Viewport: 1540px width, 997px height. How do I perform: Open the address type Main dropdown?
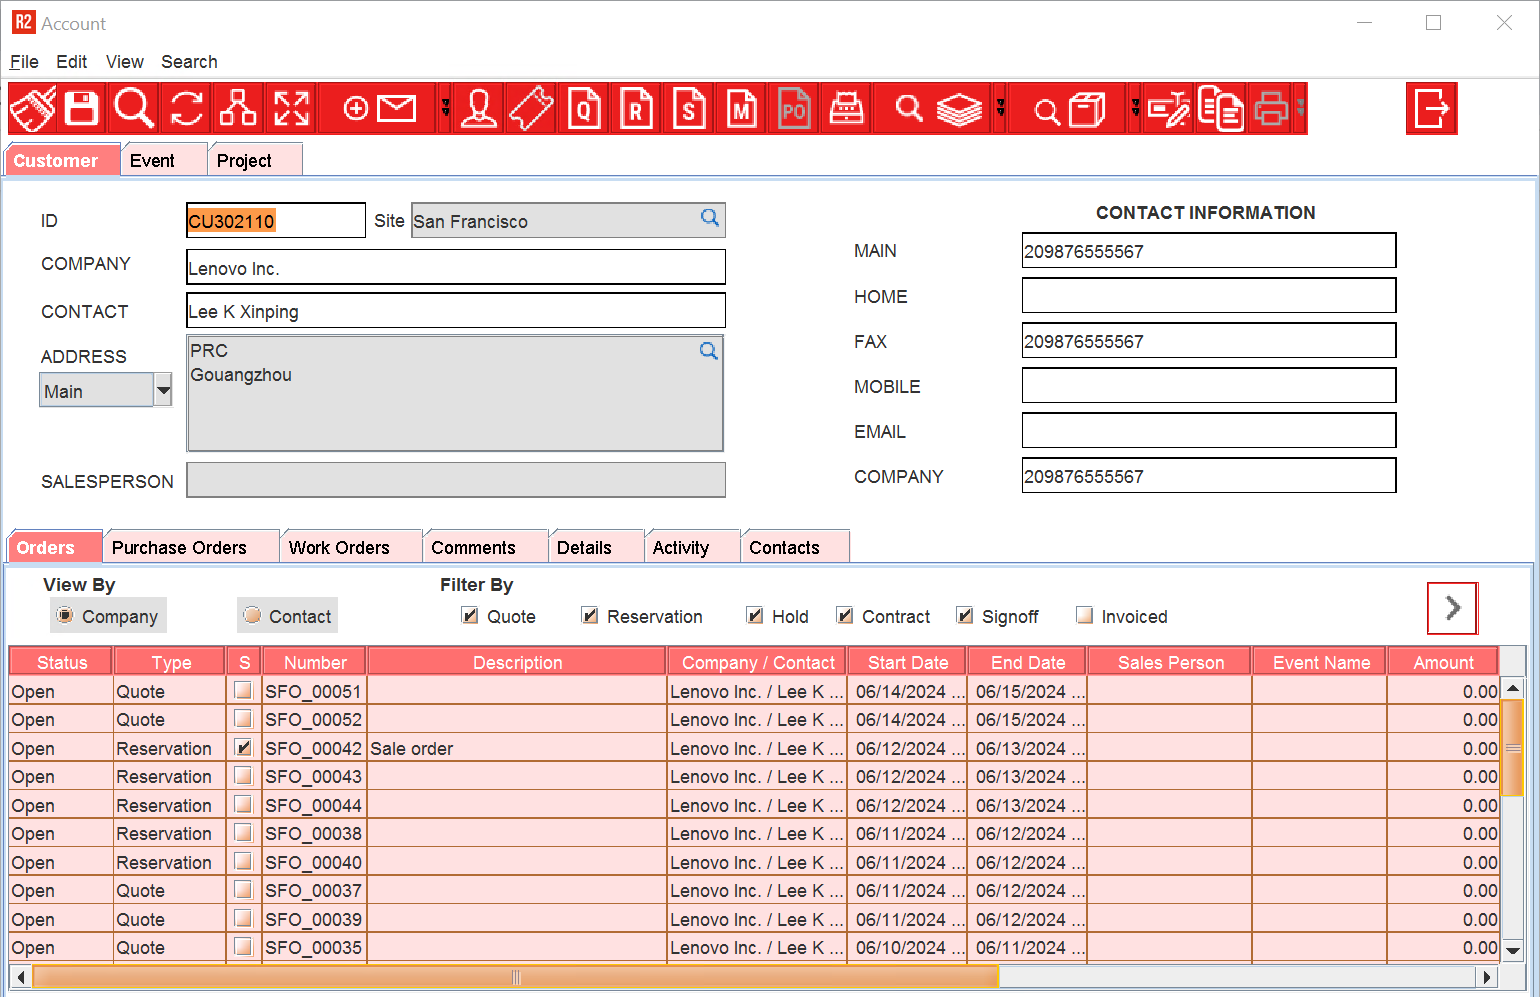(163, 391)
